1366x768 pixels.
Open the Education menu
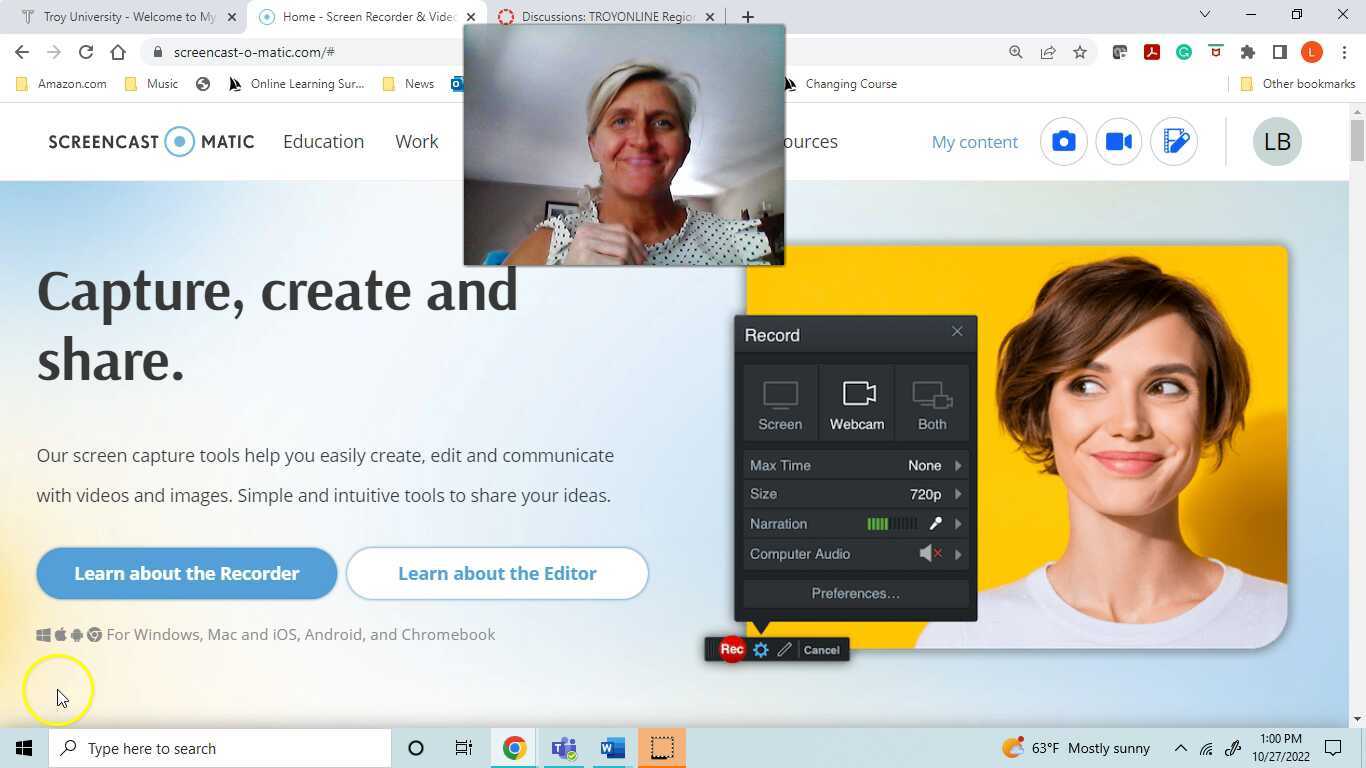323,142
